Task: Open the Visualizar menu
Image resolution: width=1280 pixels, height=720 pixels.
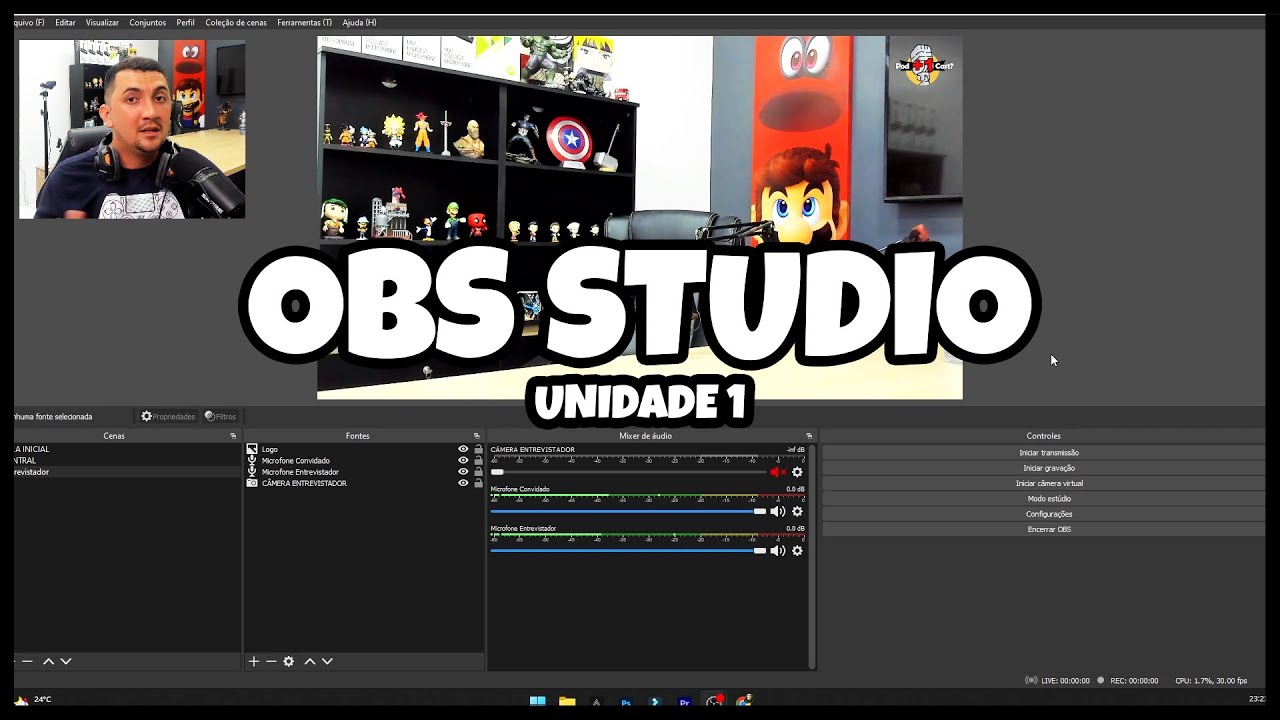Action: [x=102, y=22]
